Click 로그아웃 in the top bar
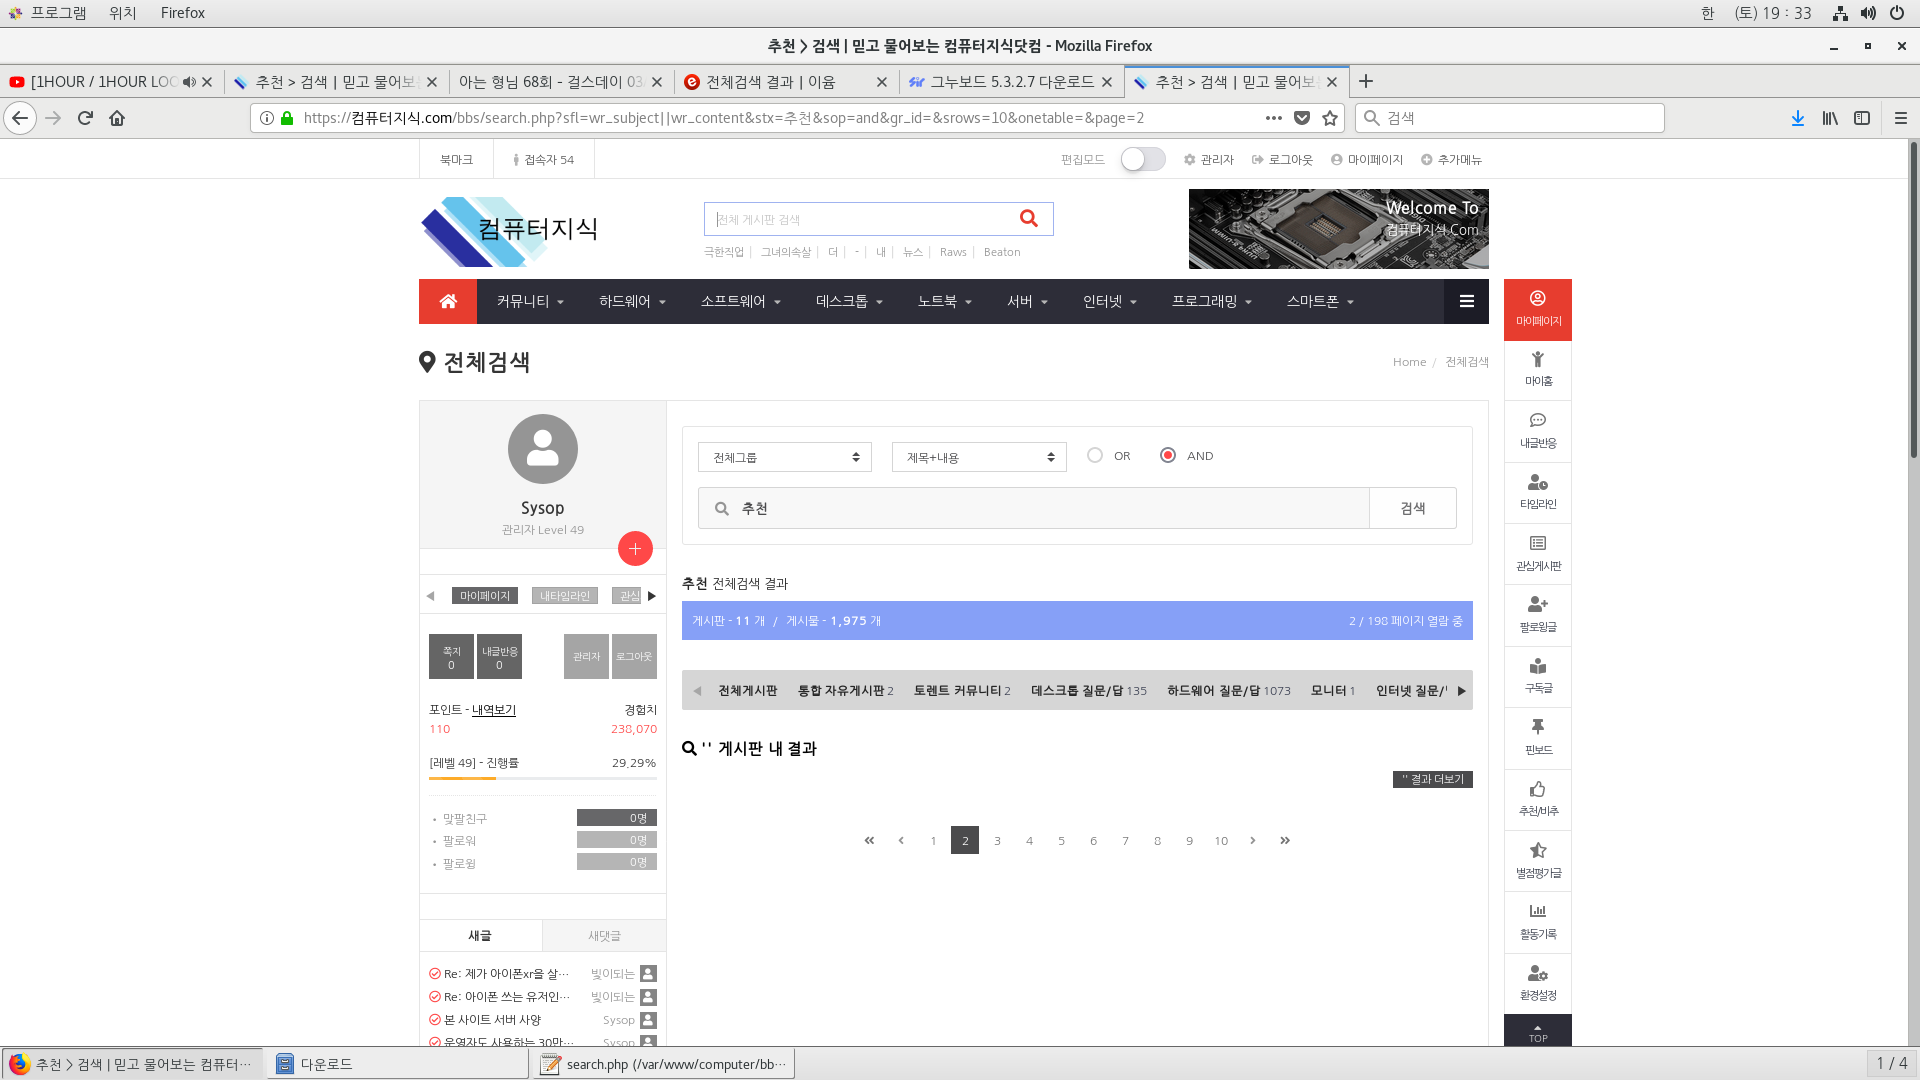The height and width of the screenshot is (1080, 1920). (1282, 159)
